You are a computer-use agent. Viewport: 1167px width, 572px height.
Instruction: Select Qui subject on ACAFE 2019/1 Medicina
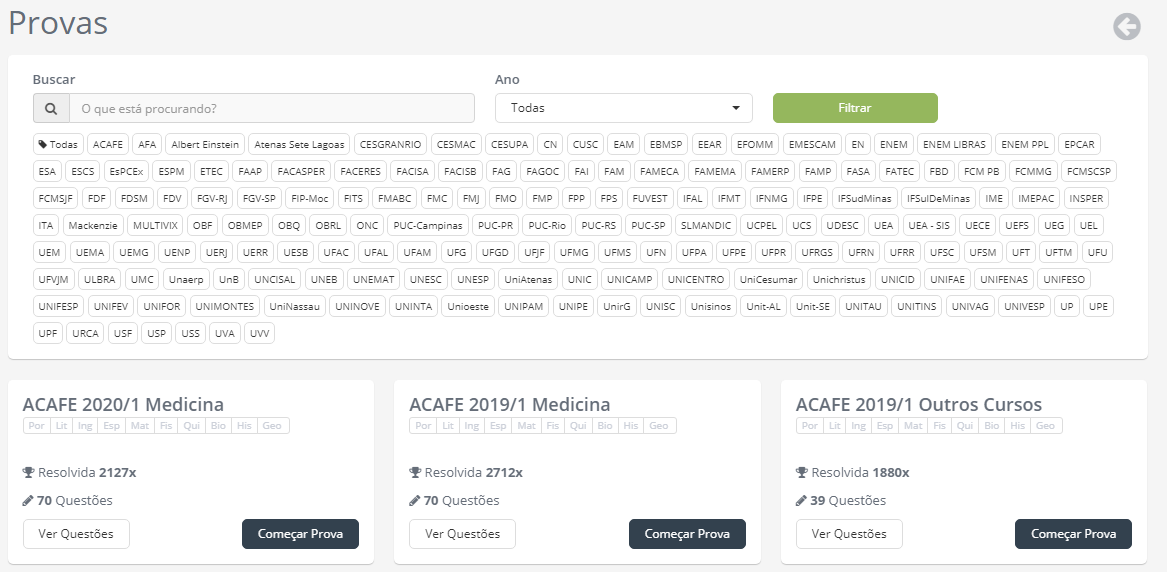click(578, 425)
